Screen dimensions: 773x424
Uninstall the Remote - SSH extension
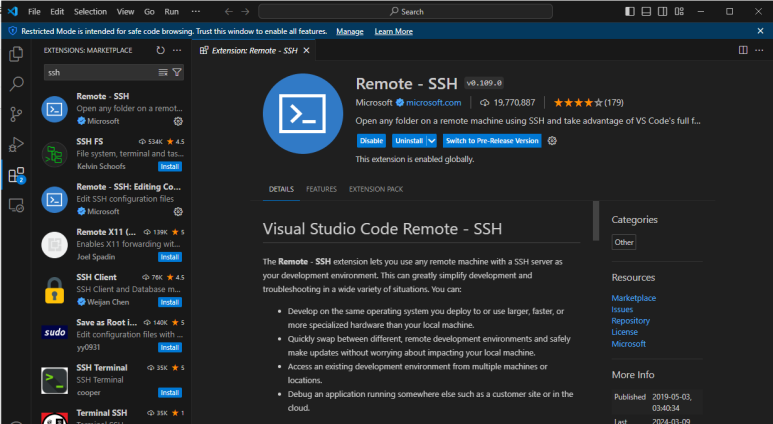coord(409,141)
